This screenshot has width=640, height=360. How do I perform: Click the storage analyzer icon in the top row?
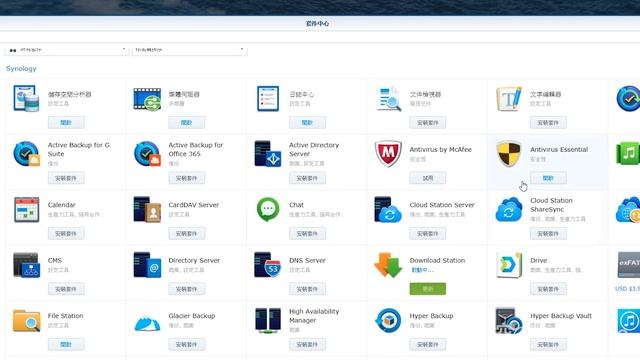click(x=26, y=98)
